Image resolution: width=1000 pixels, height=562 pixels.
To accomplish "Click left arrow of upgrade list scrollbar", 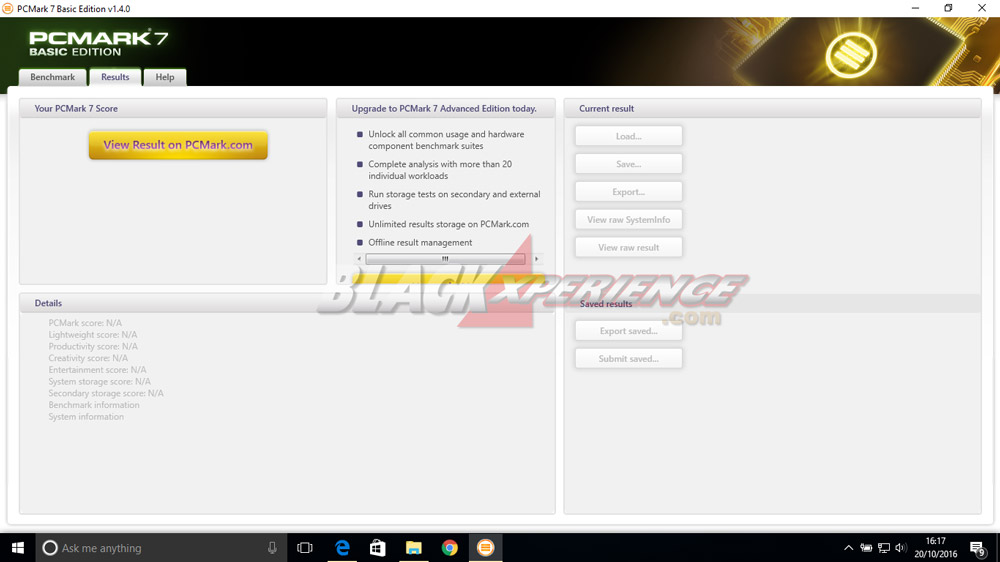I will [x=359, y=259].
